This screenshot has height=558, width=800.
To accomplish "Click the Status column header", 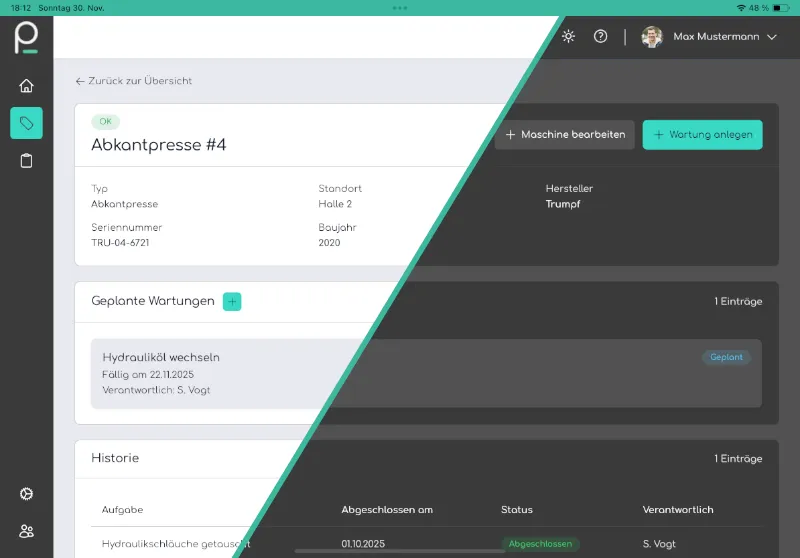I will (516, 510).
